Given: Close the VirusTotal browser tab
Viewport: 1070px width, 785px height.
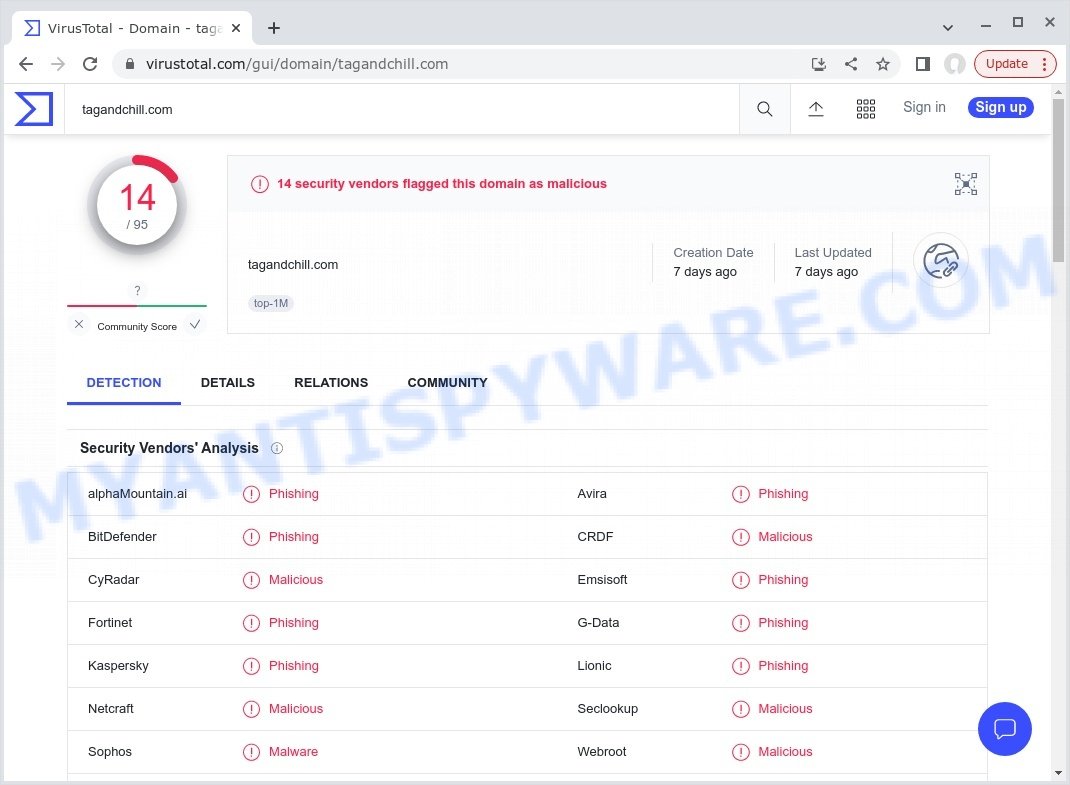Looking at the screenshot, I should [236, 28].
